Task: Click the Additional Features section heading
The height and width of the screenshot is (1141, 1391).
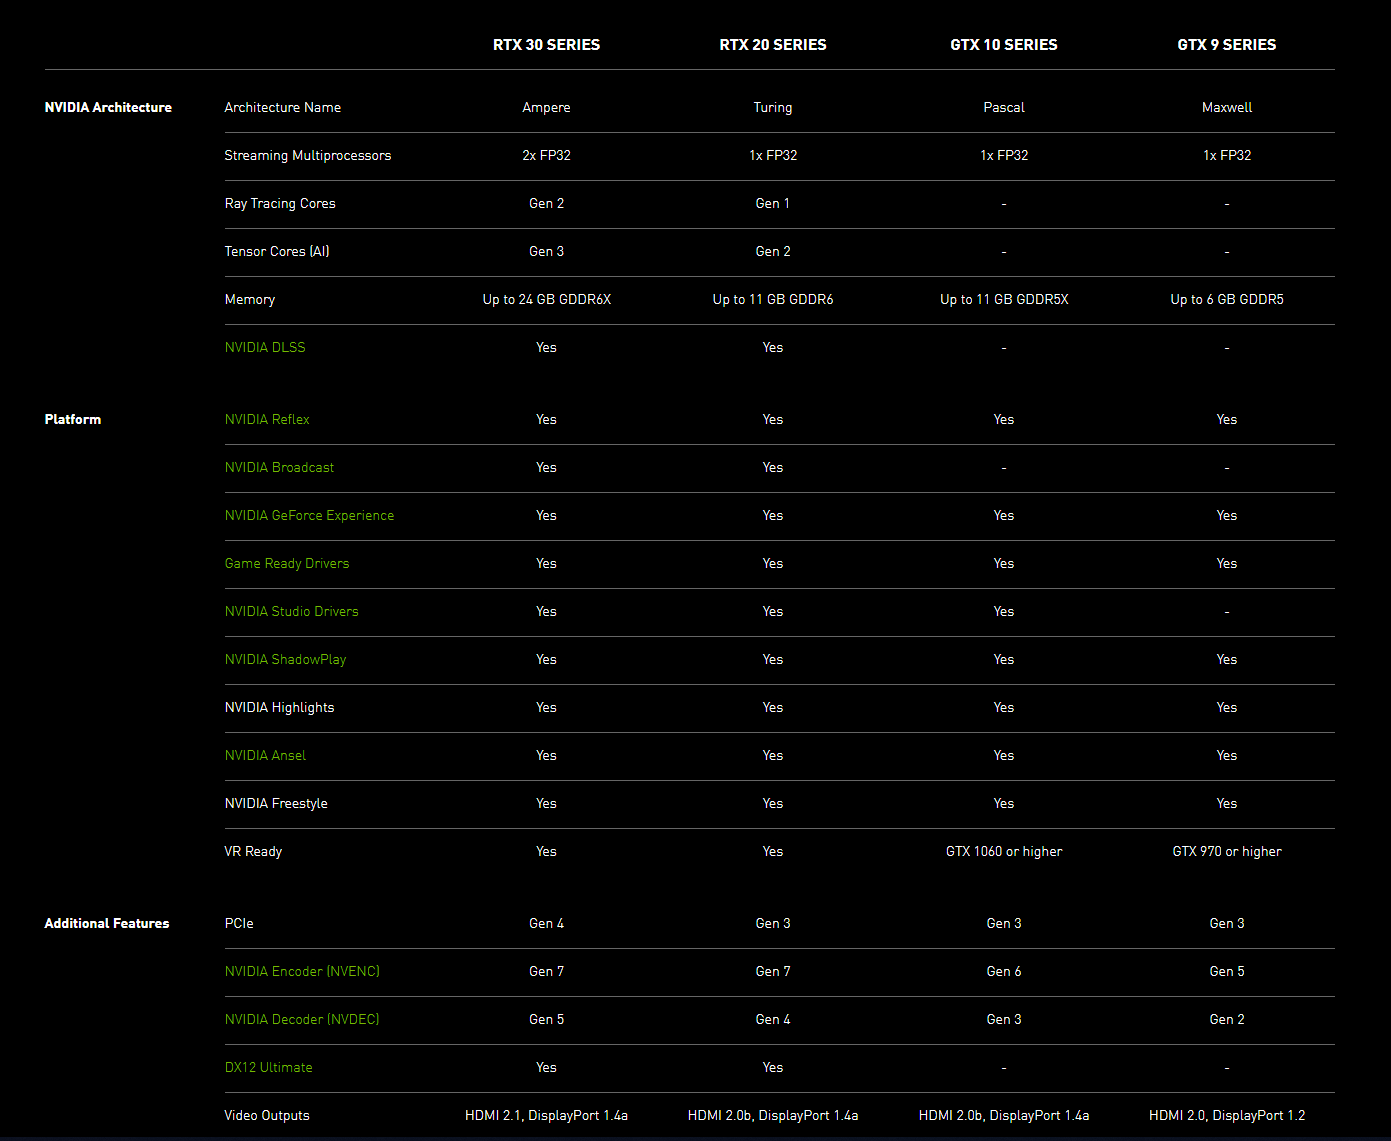Action: point(107,923)
